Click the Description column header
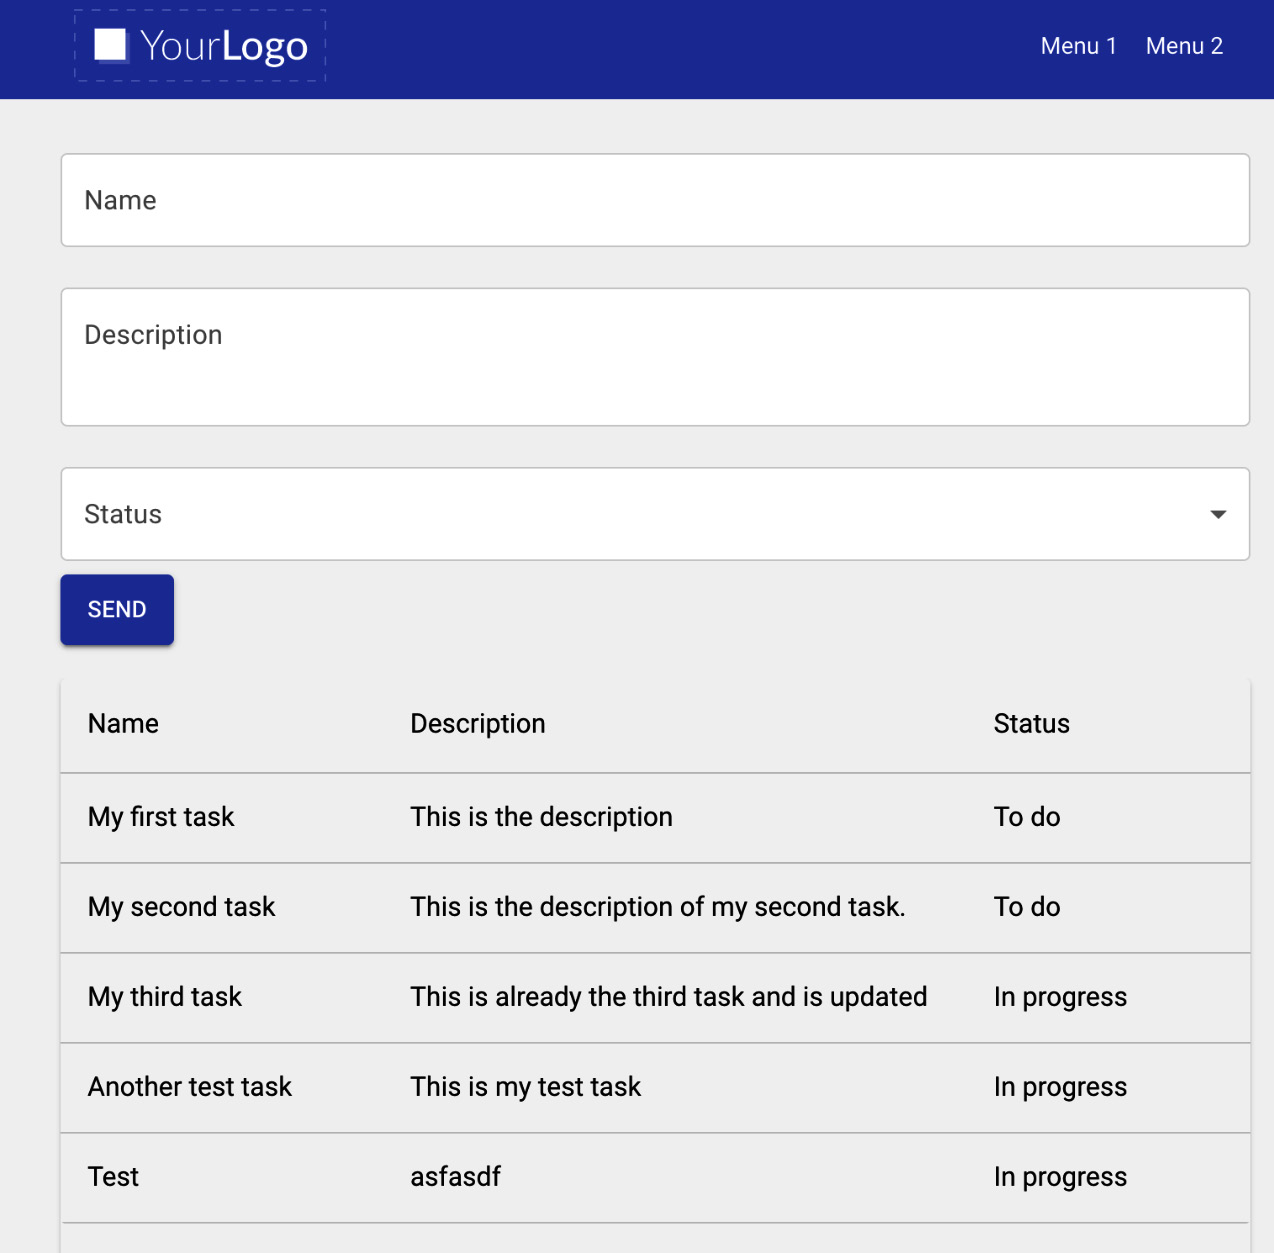Screen dimensions: 1274x1253 point(478,724)
